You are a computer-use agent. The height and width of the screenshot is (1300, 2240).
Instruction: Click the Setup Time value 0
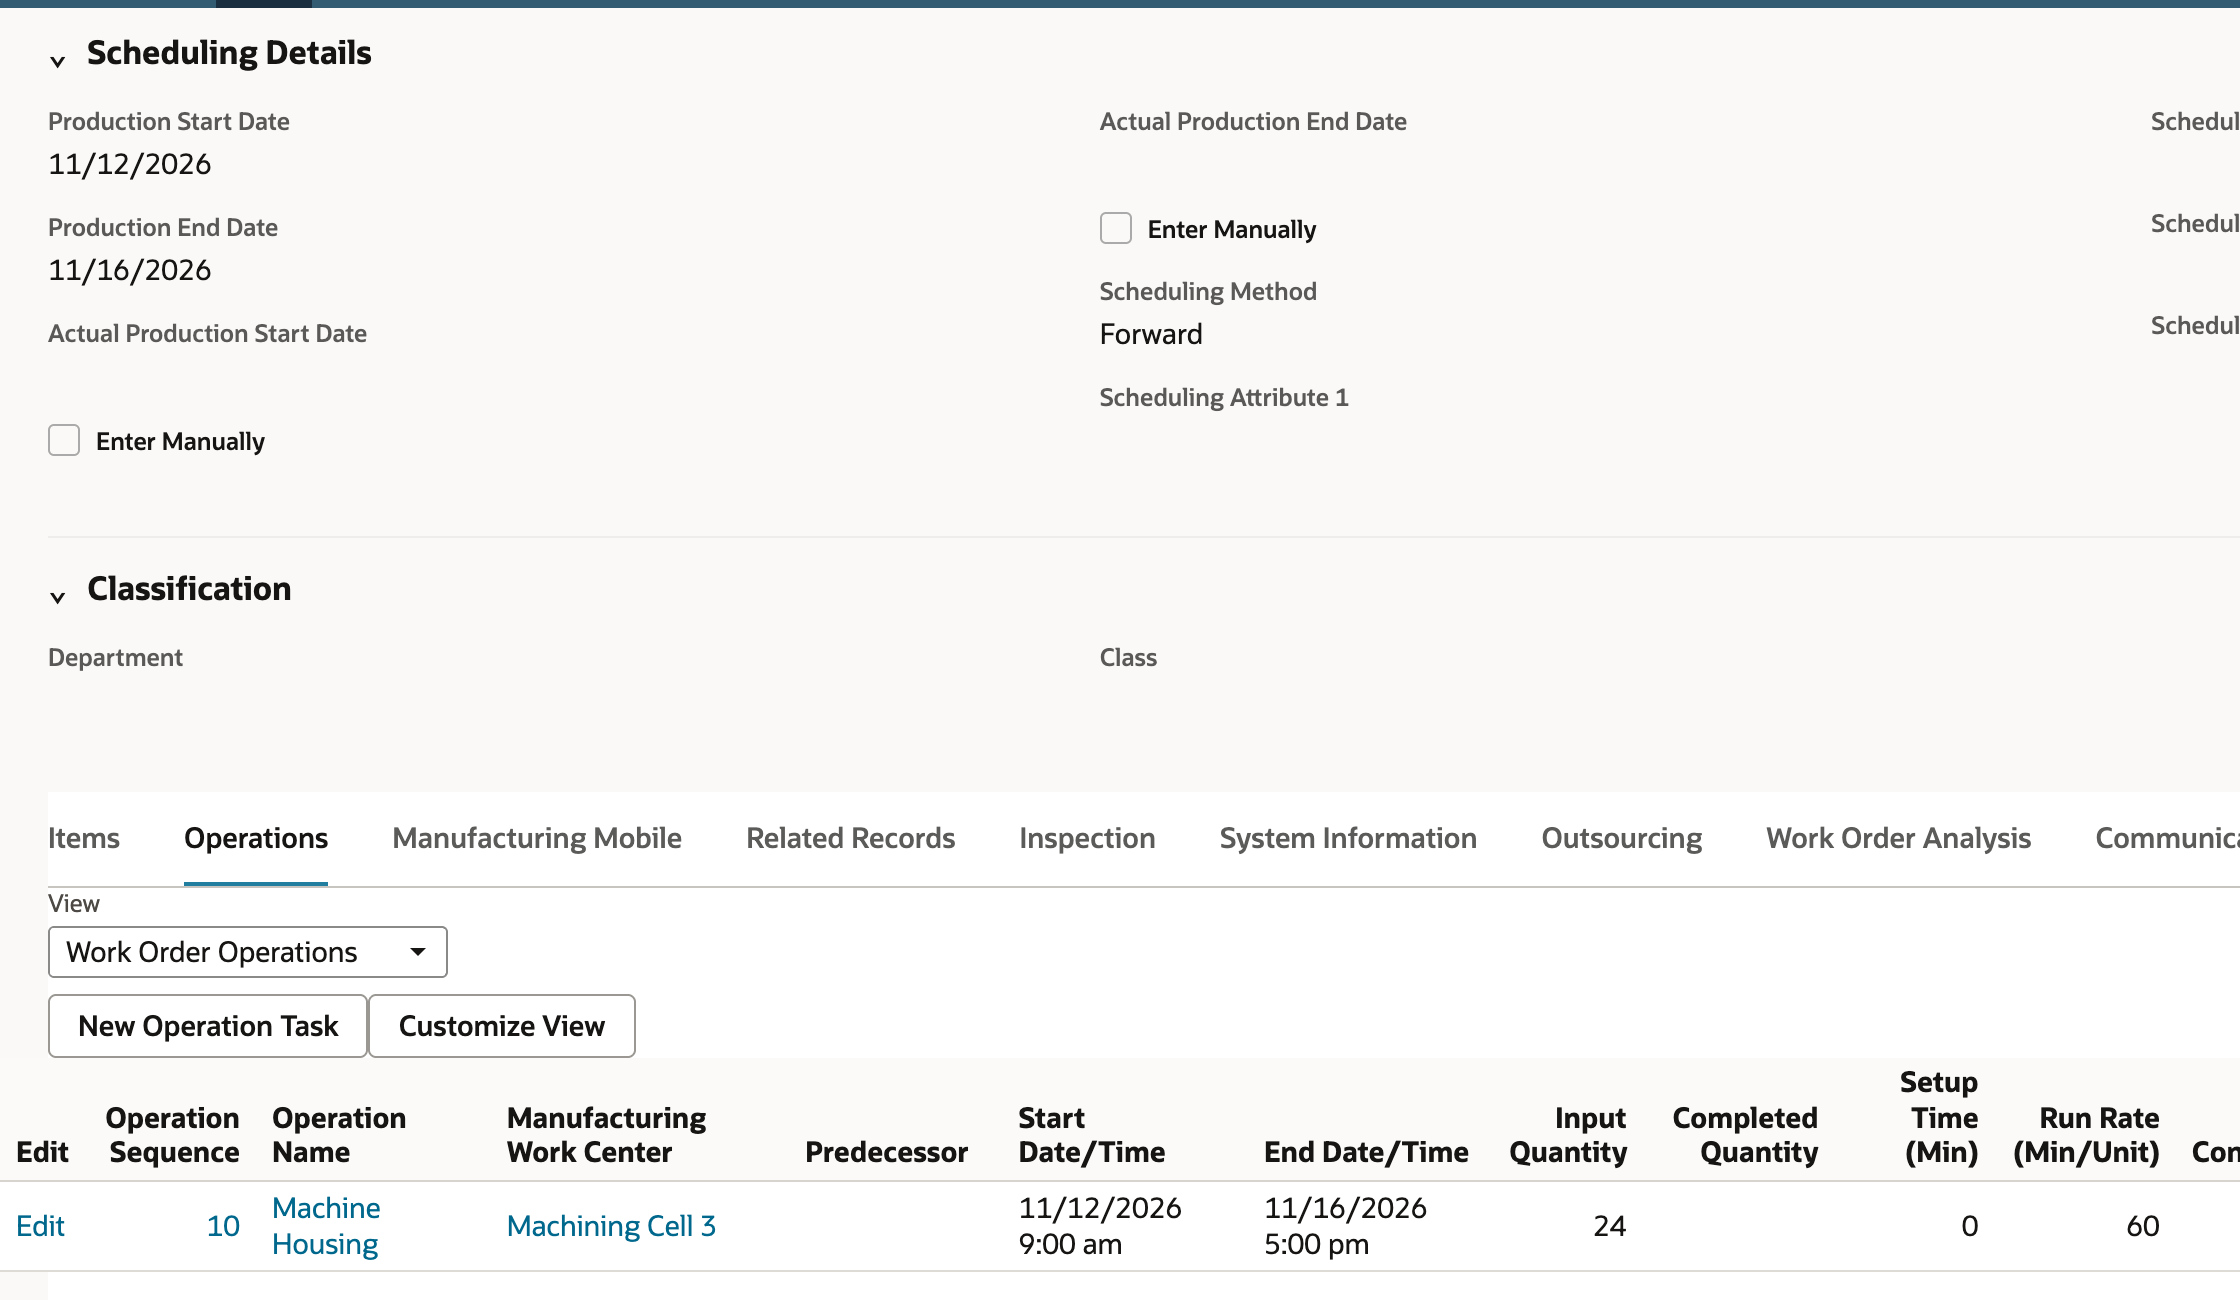(1969, 1226)
